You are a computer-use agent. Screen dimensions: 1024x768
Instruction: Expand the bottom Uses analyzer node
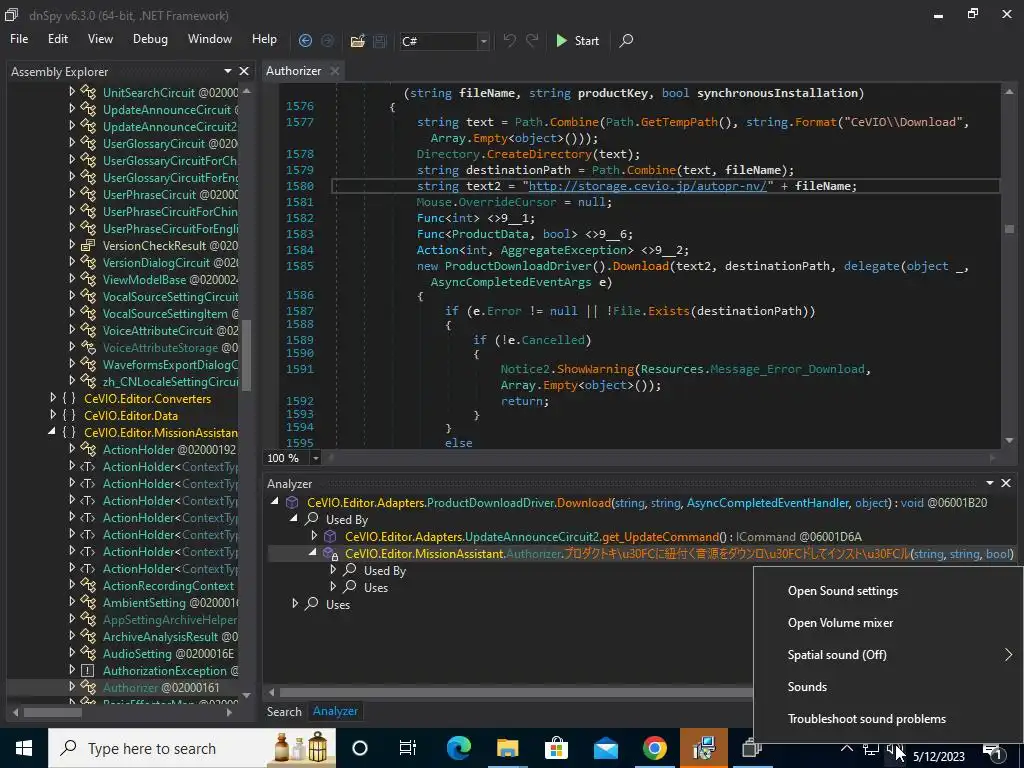click(295, 603)
